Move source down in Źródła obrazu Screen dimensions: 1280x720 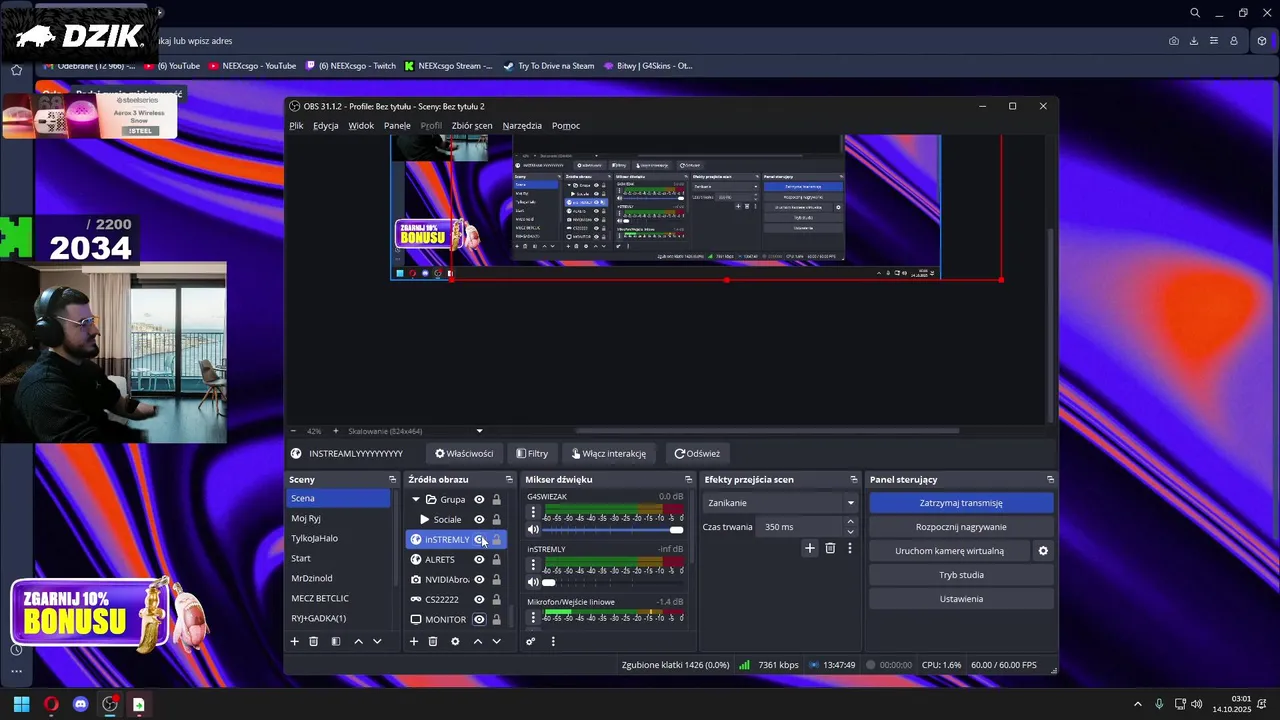pos(496,641)
